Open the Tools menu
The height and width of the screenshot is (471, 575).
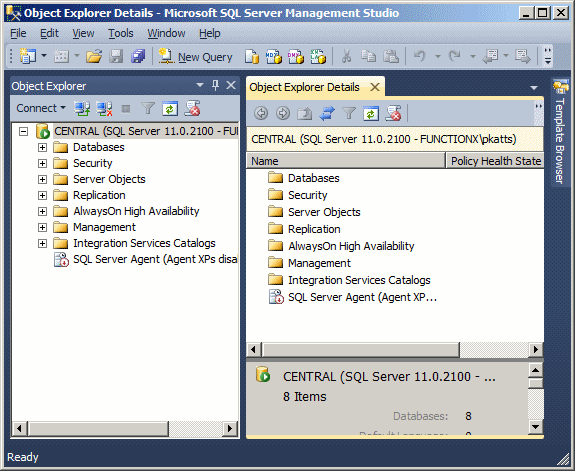click(x=120, y=33)
